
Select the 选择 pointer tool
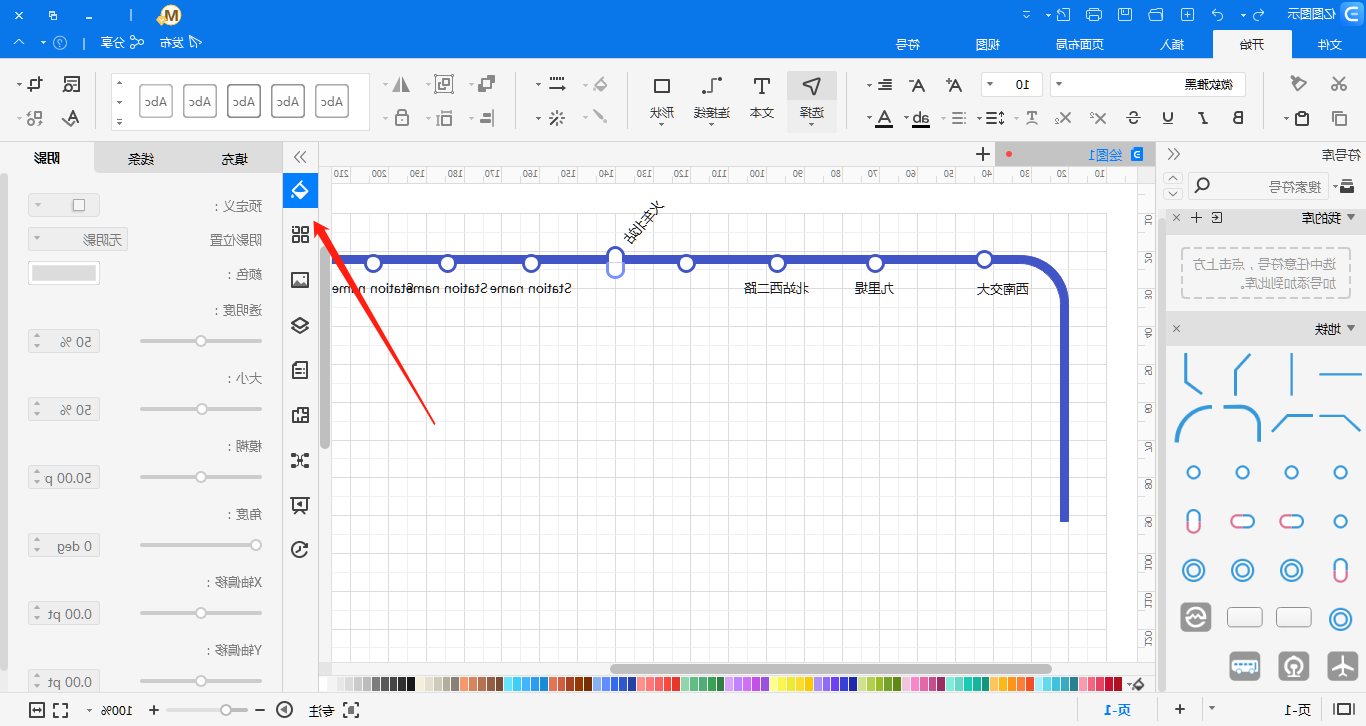pyautogui.click(x=812, y=99)
